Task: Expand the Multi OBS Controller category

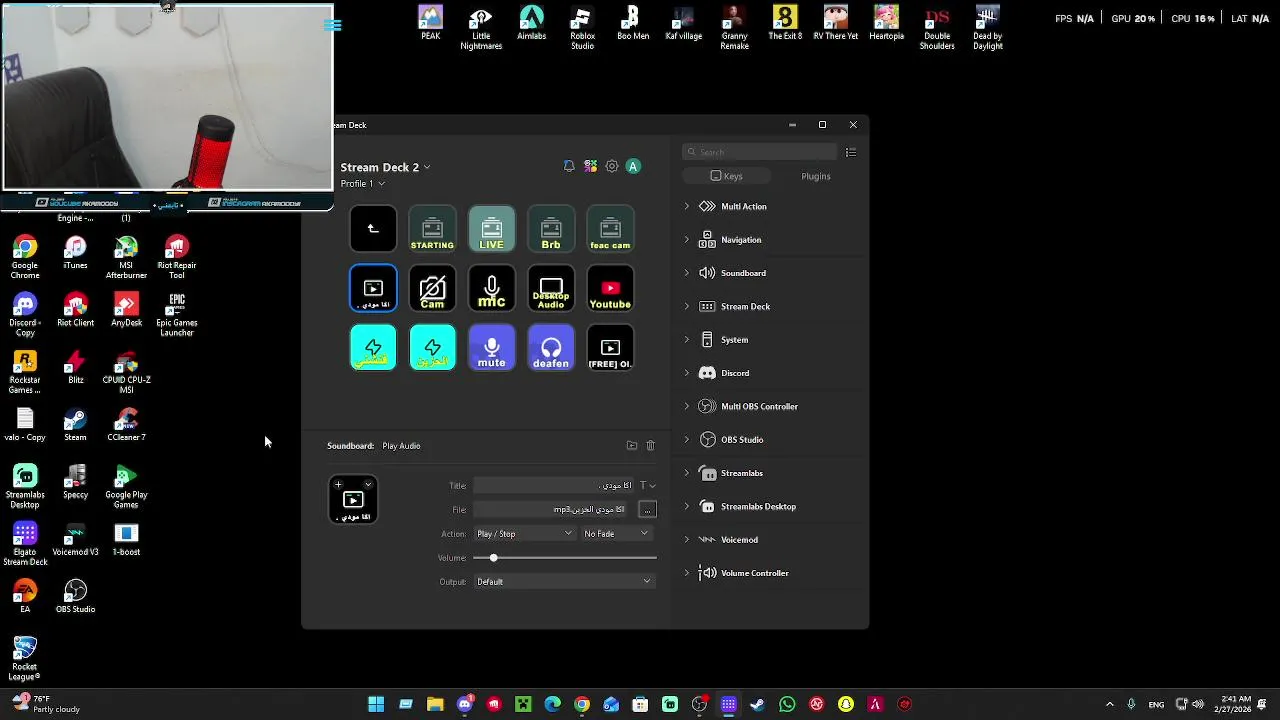Action: click(686, 406)
